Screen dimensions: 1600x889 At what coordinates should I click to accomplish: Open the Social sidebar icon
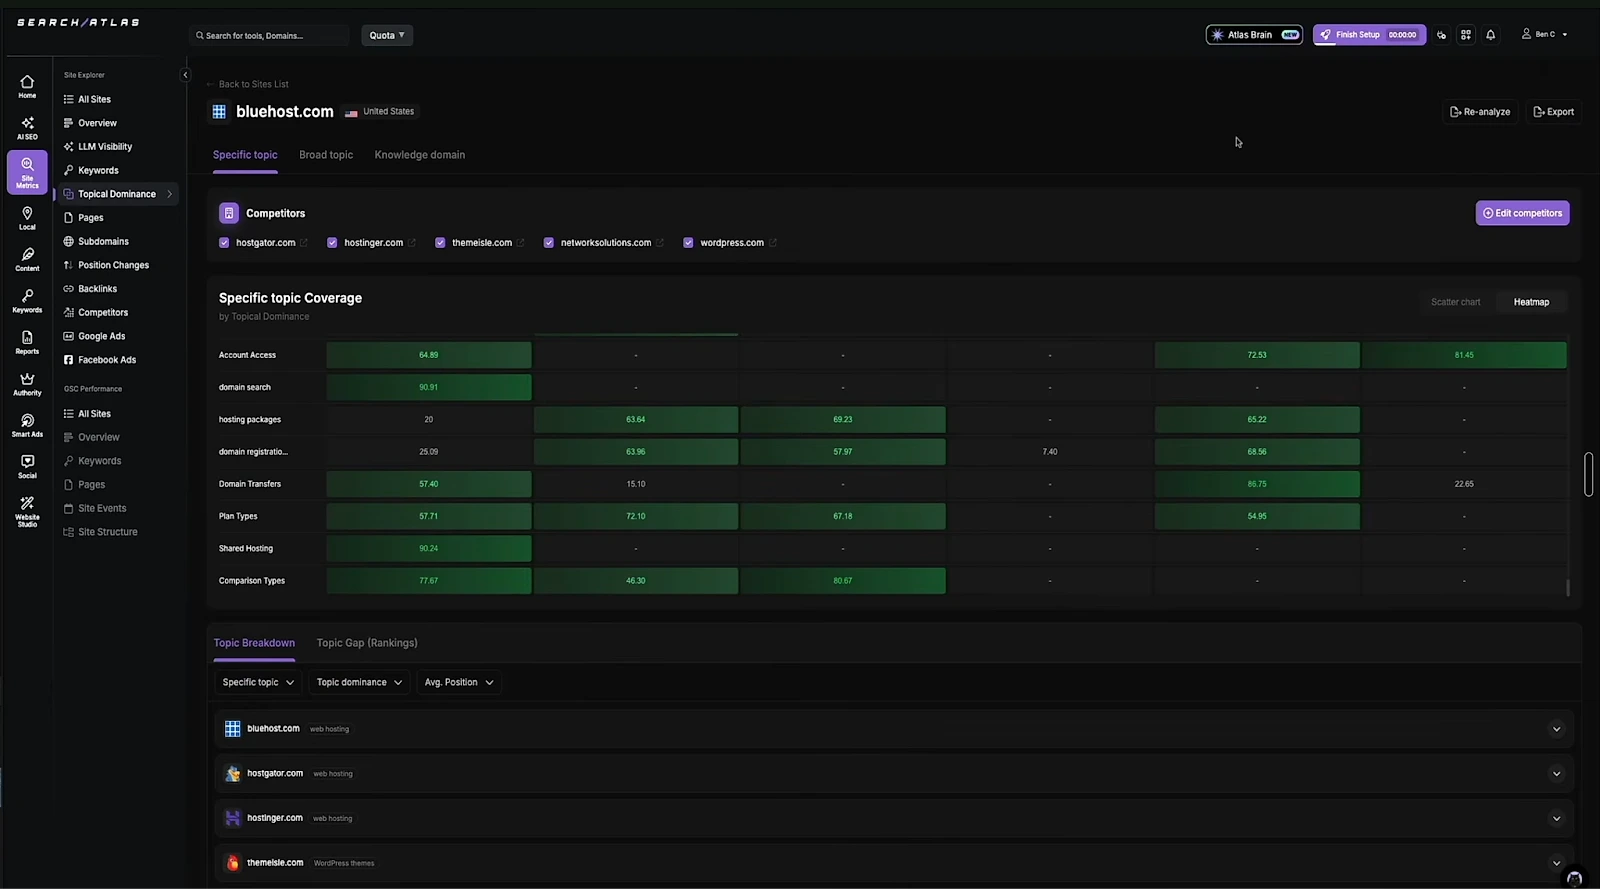(27, 467)
